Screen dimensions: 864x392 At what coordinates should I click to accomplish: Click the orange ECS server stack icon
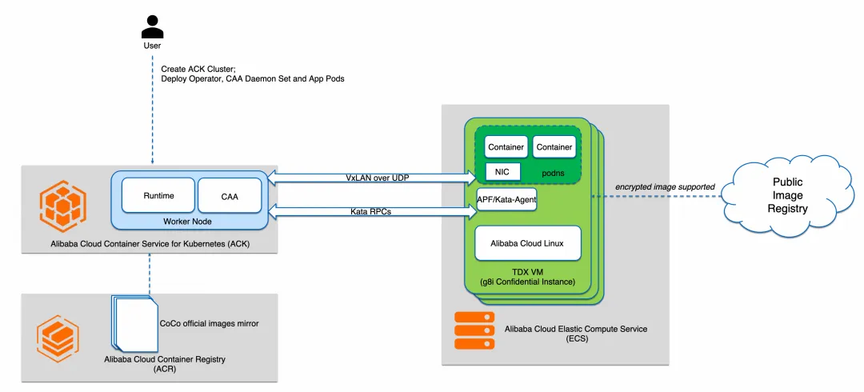474,330
